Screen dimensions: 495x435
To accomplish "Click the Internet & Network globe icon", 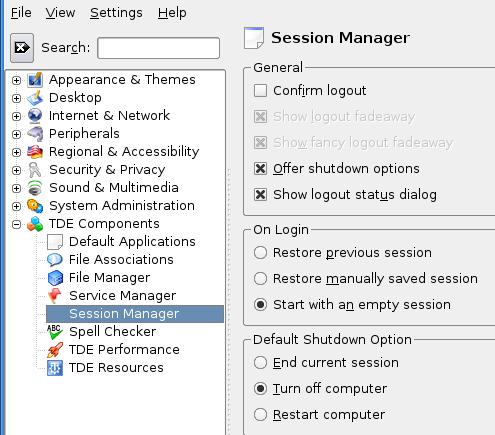I will coord(35,116).
